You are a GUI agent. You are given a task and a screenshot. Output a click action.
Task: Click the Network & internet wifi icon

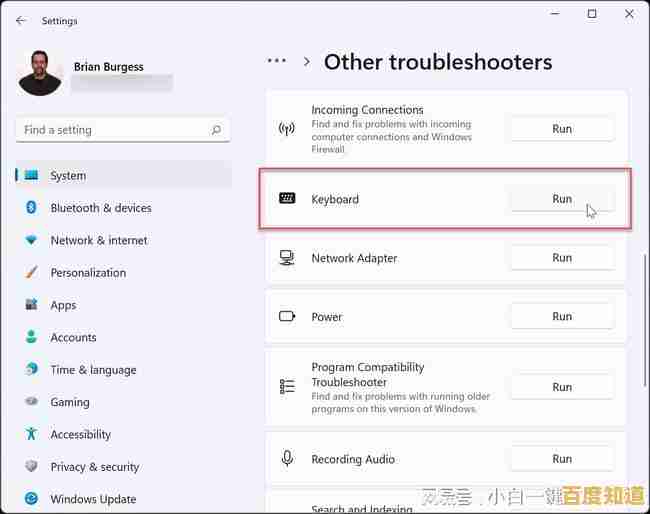tap(31, 240)
